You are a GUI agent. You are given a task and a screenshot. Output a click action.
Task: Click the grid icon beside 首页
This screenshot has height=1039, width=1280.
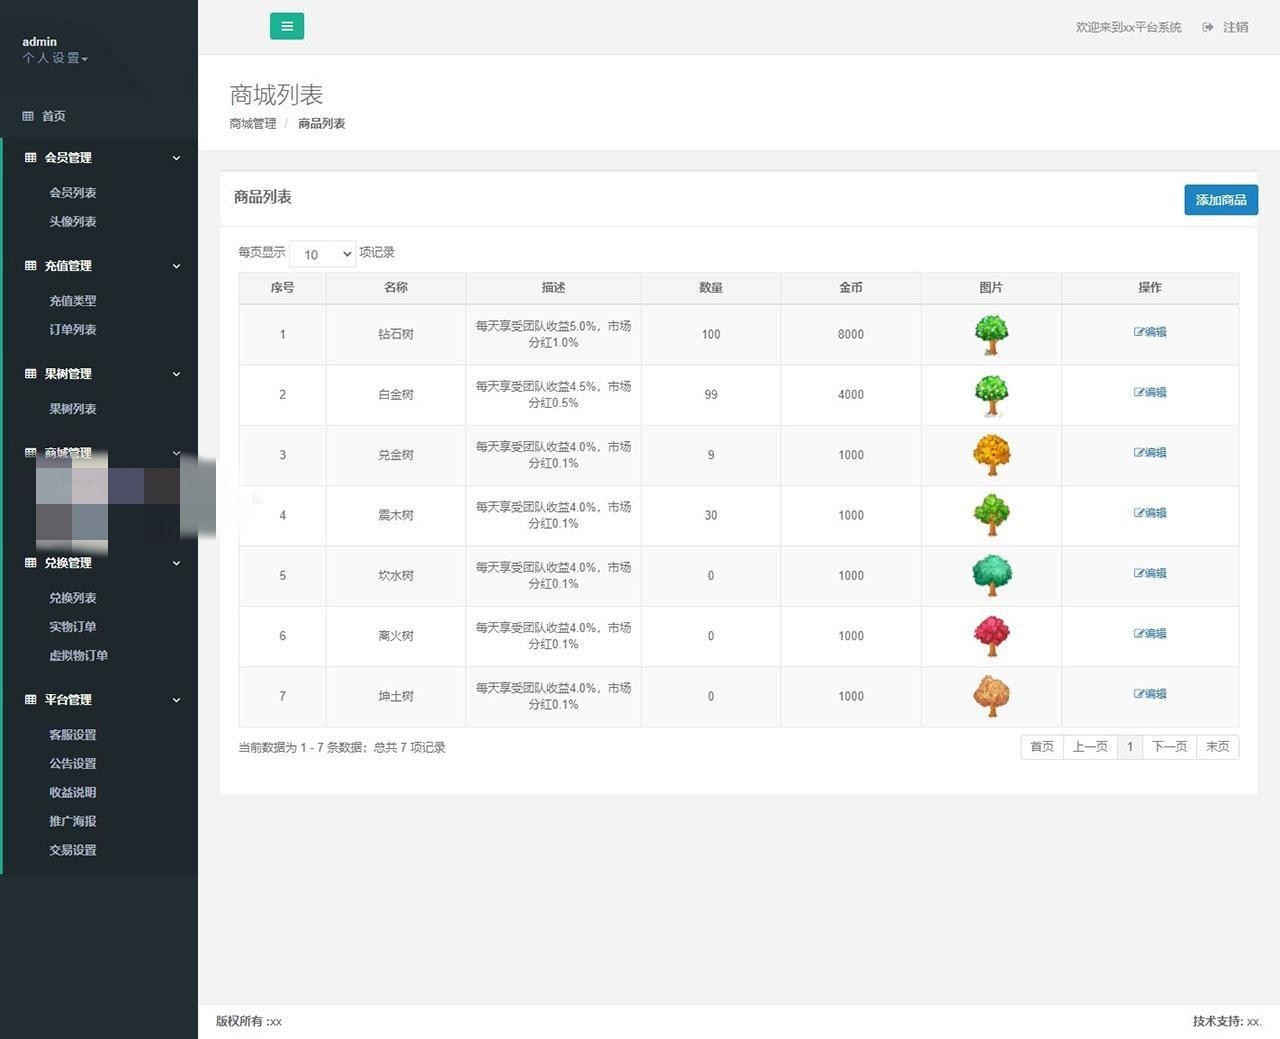click(x=28, y=116)
